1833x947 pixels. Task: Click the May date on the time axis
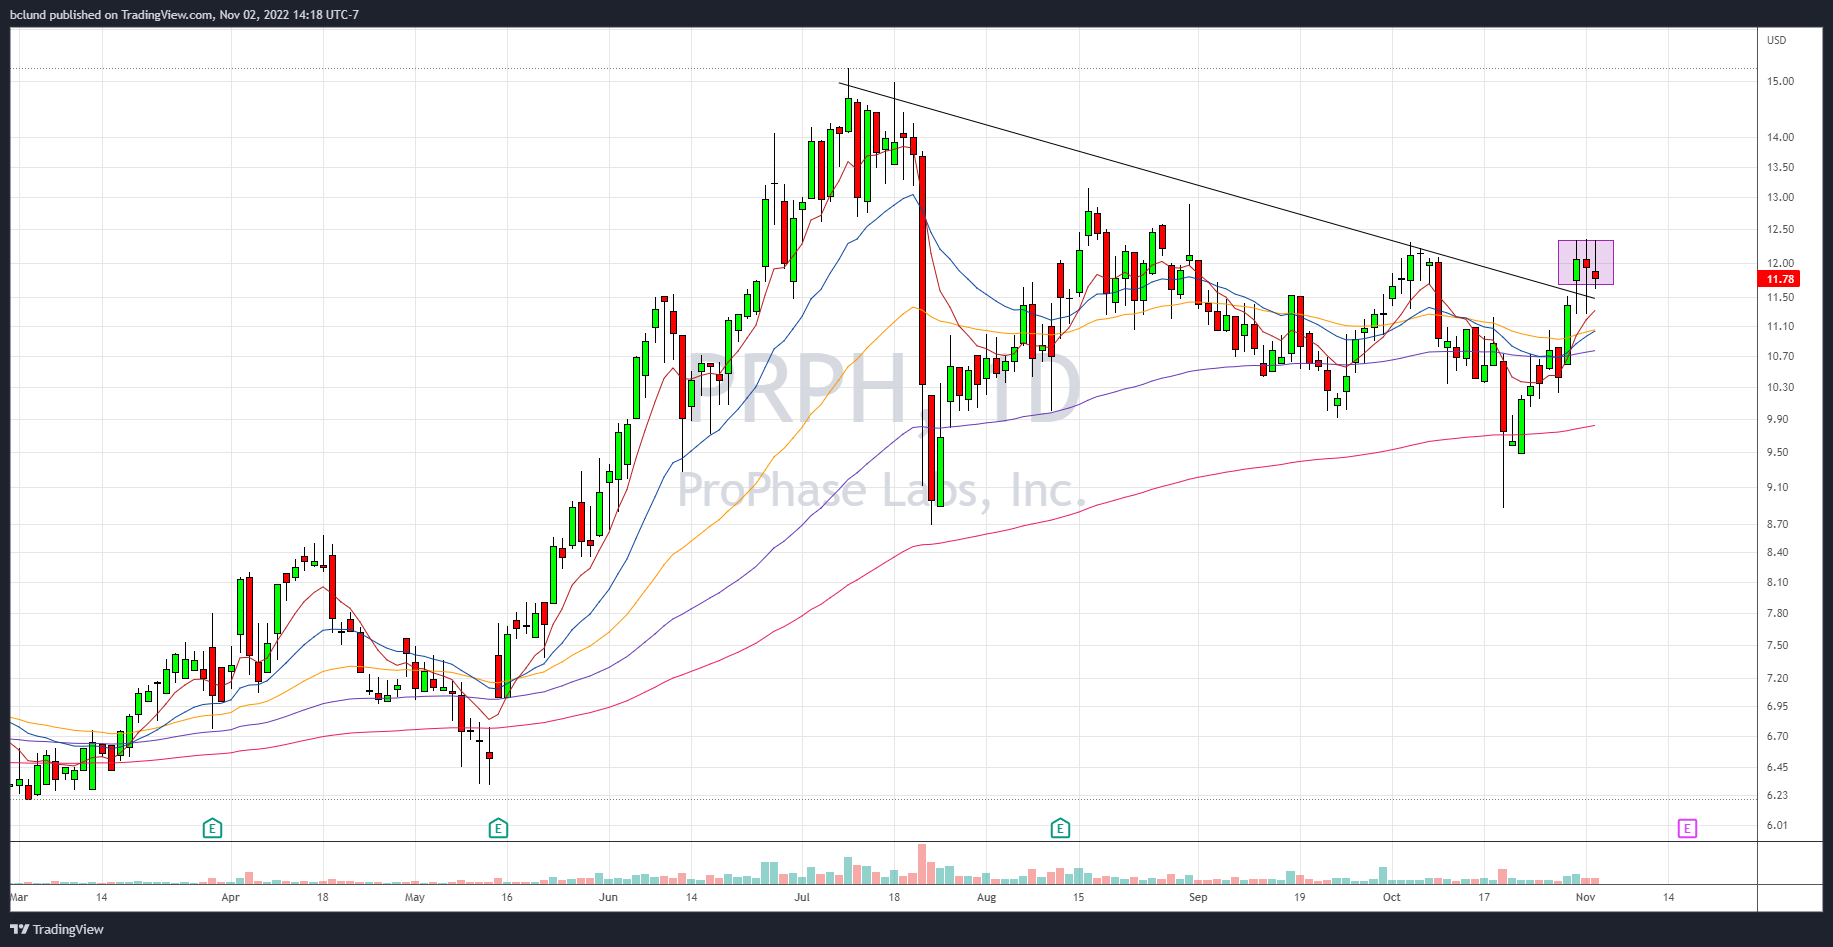coord(415,897)
